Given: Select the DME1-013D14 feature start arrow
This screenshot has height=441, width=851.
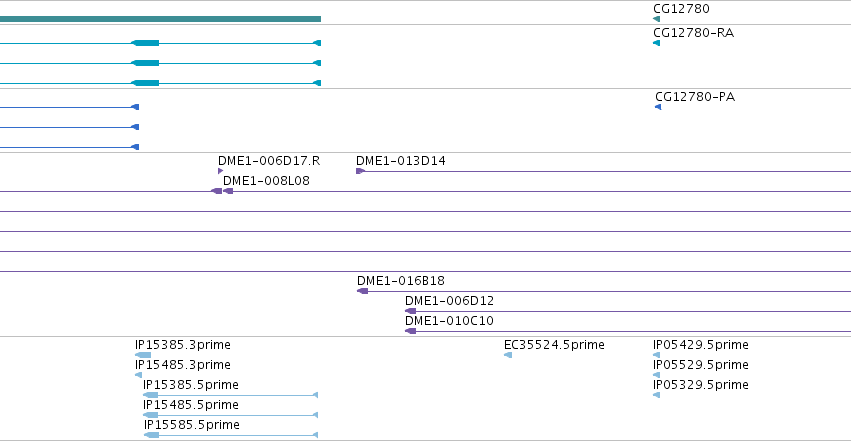Looking at the screenshot, I should click(x=360, y=171).
